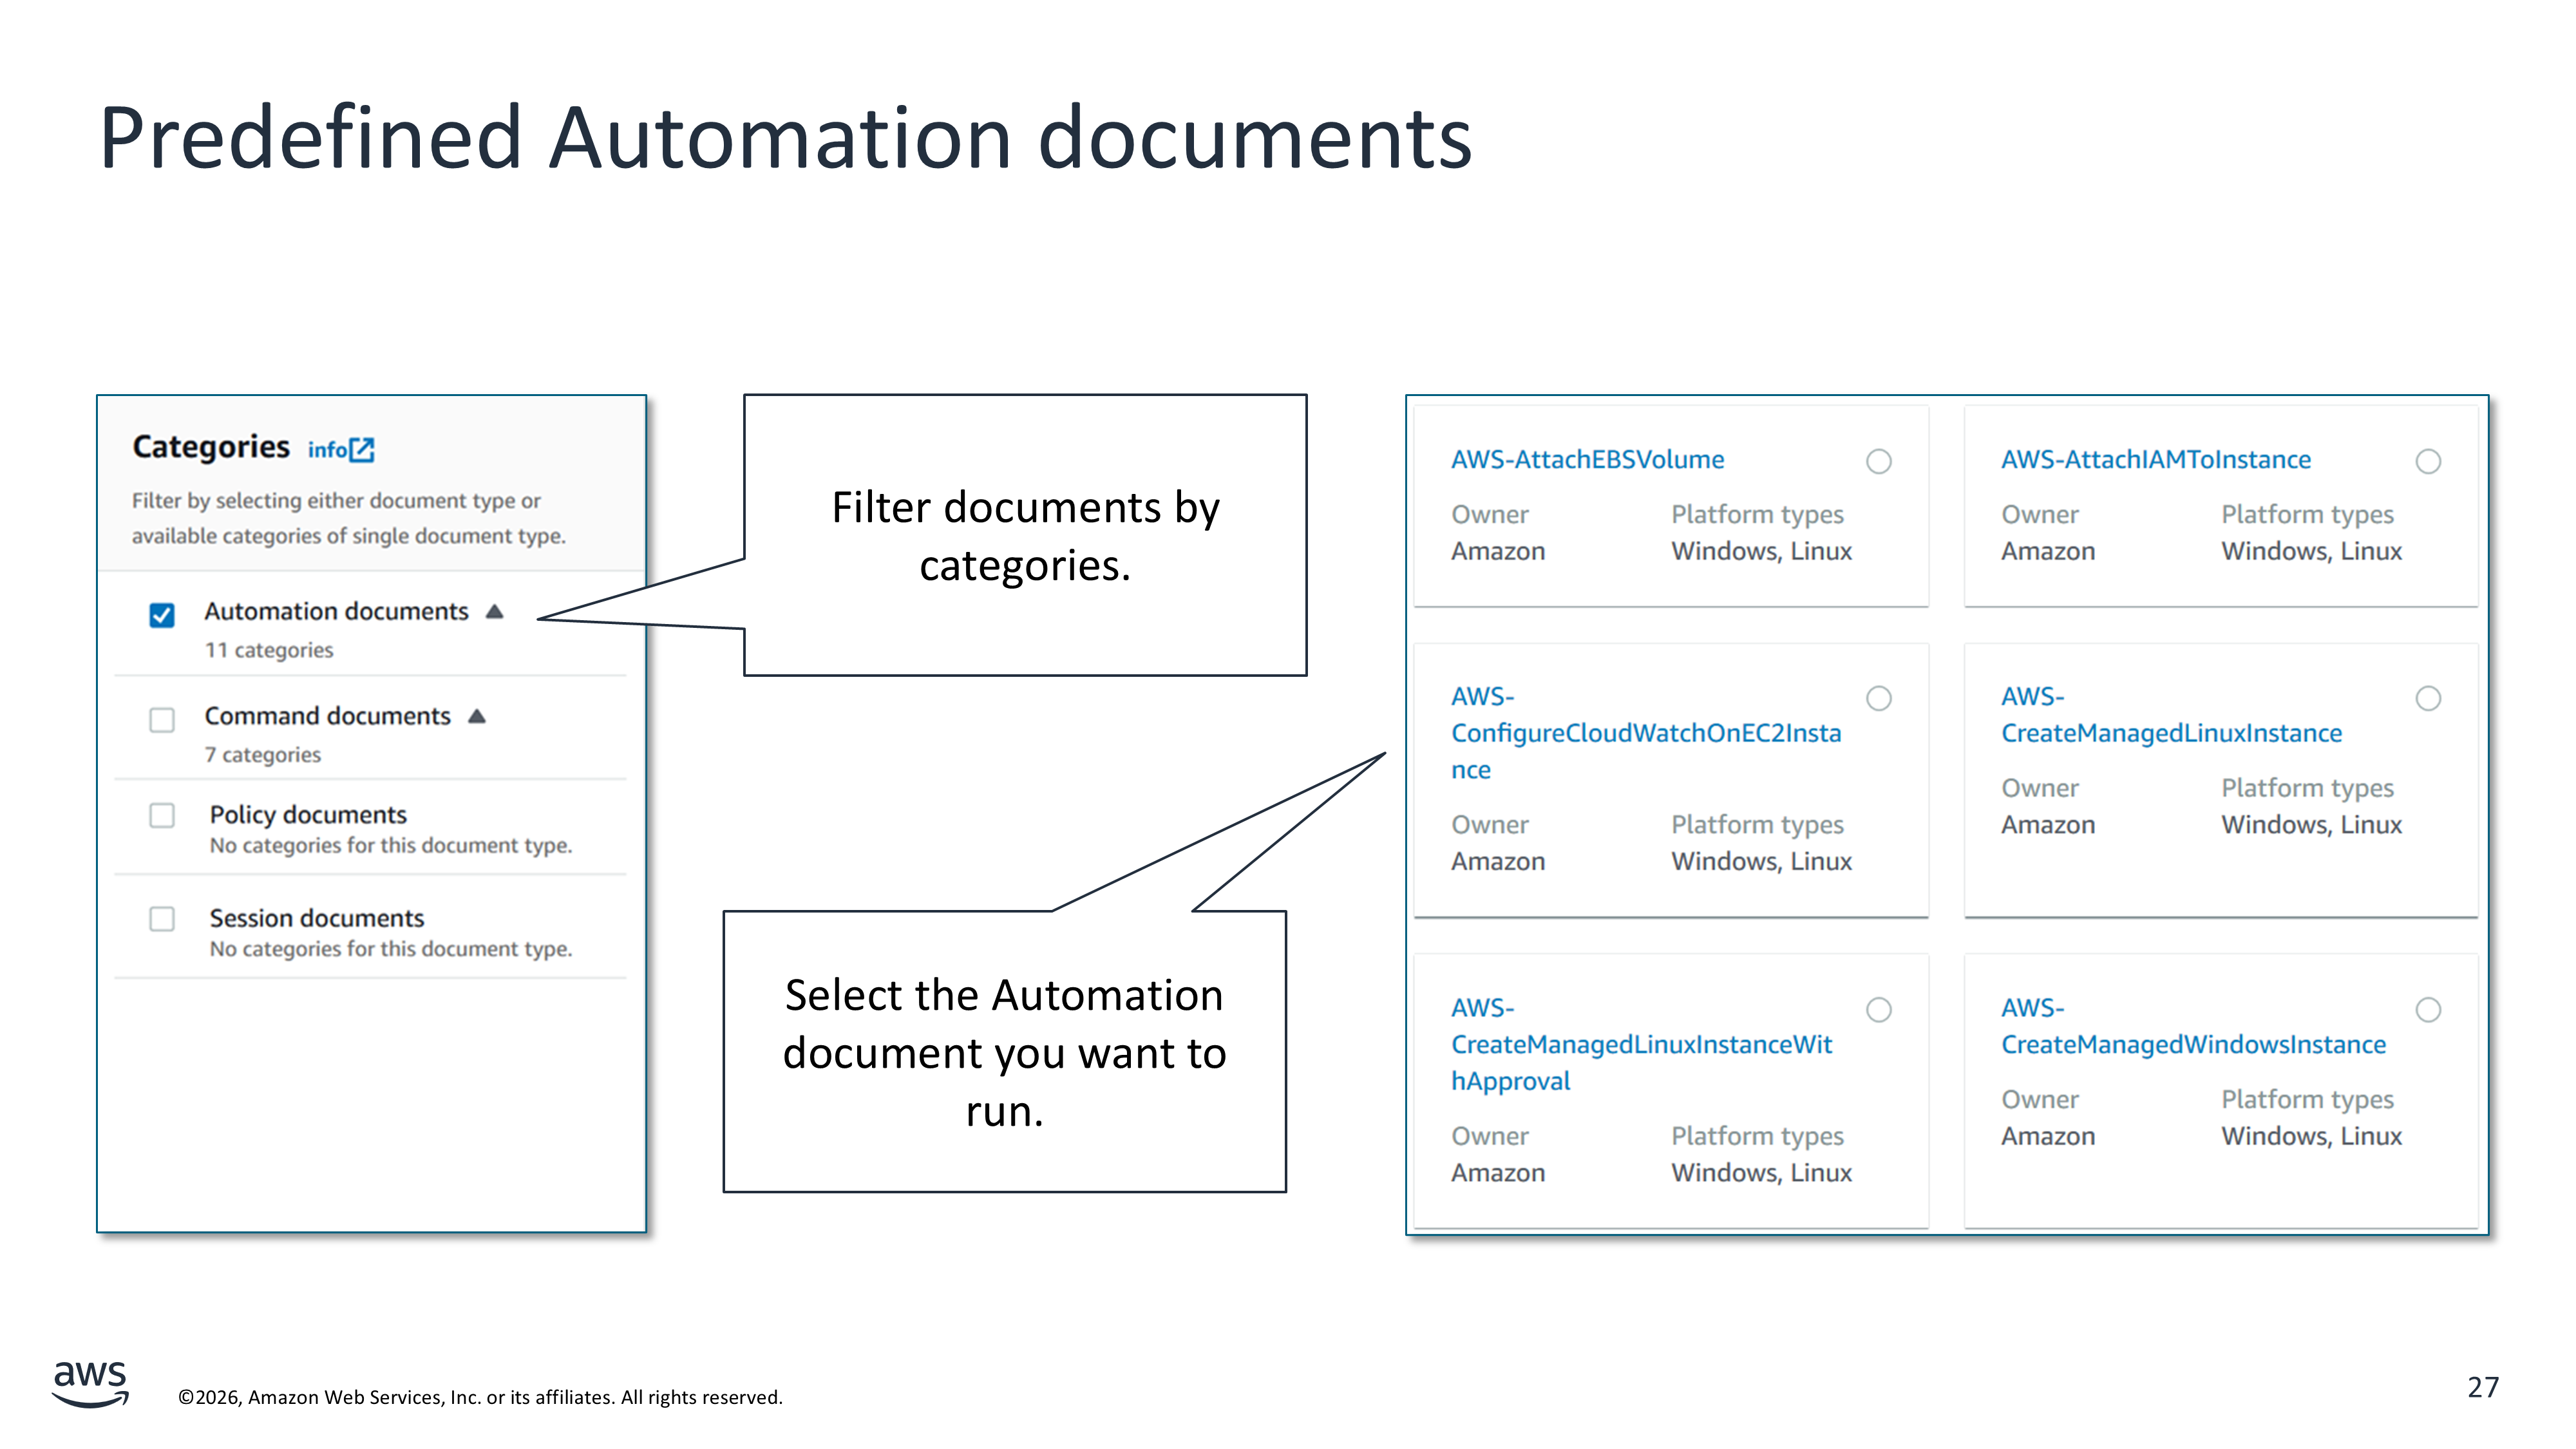Screen dimensions: 2576x1449
Task: Select the AWS-AttachEBSVolume radio button
Action: click(1879, 461)
